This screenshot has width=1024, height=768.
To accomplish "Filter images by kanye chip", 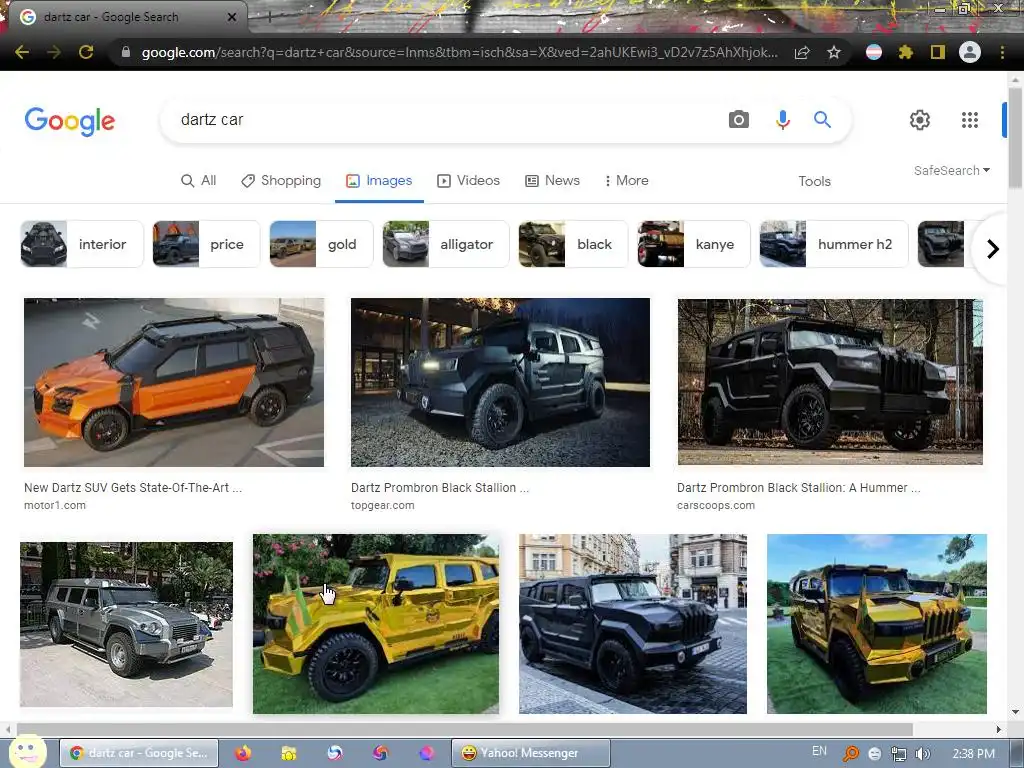I will pos(693,244).
